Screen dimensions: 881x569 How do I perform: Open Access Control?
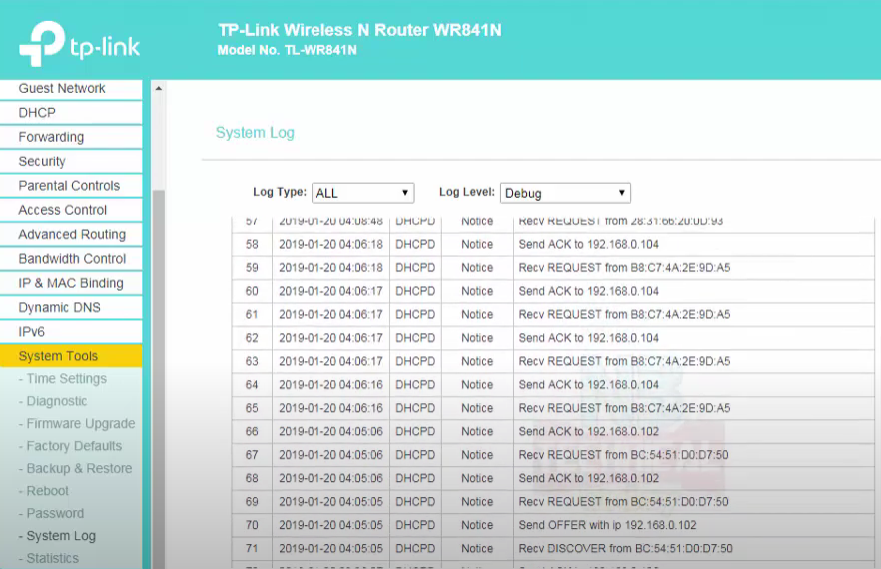click(62, 210)
